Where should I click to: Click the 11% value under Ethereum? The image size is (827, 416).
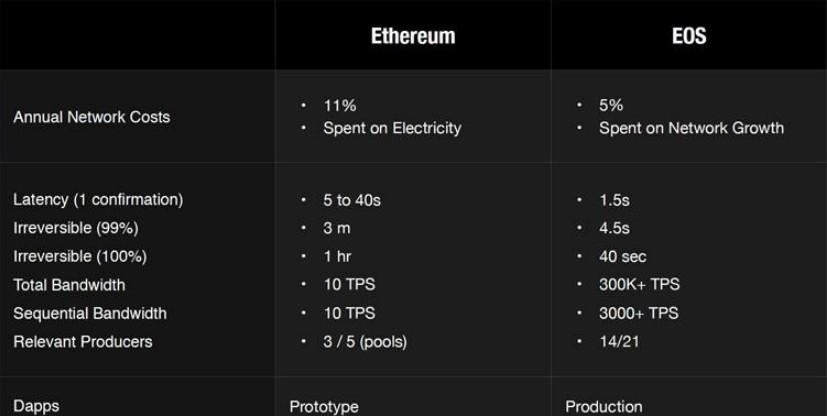point(340,105)
